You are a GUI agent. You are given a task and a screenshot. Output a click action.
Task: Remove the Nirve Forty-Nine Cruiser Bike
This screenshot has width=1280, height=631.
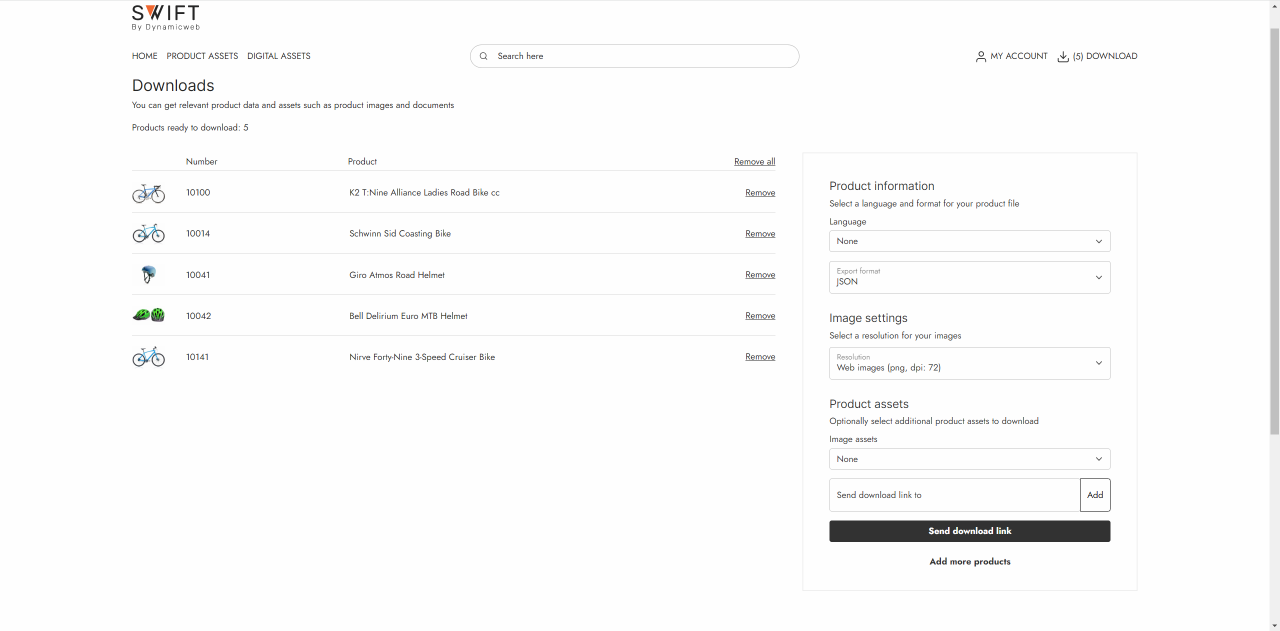[760, 357]
